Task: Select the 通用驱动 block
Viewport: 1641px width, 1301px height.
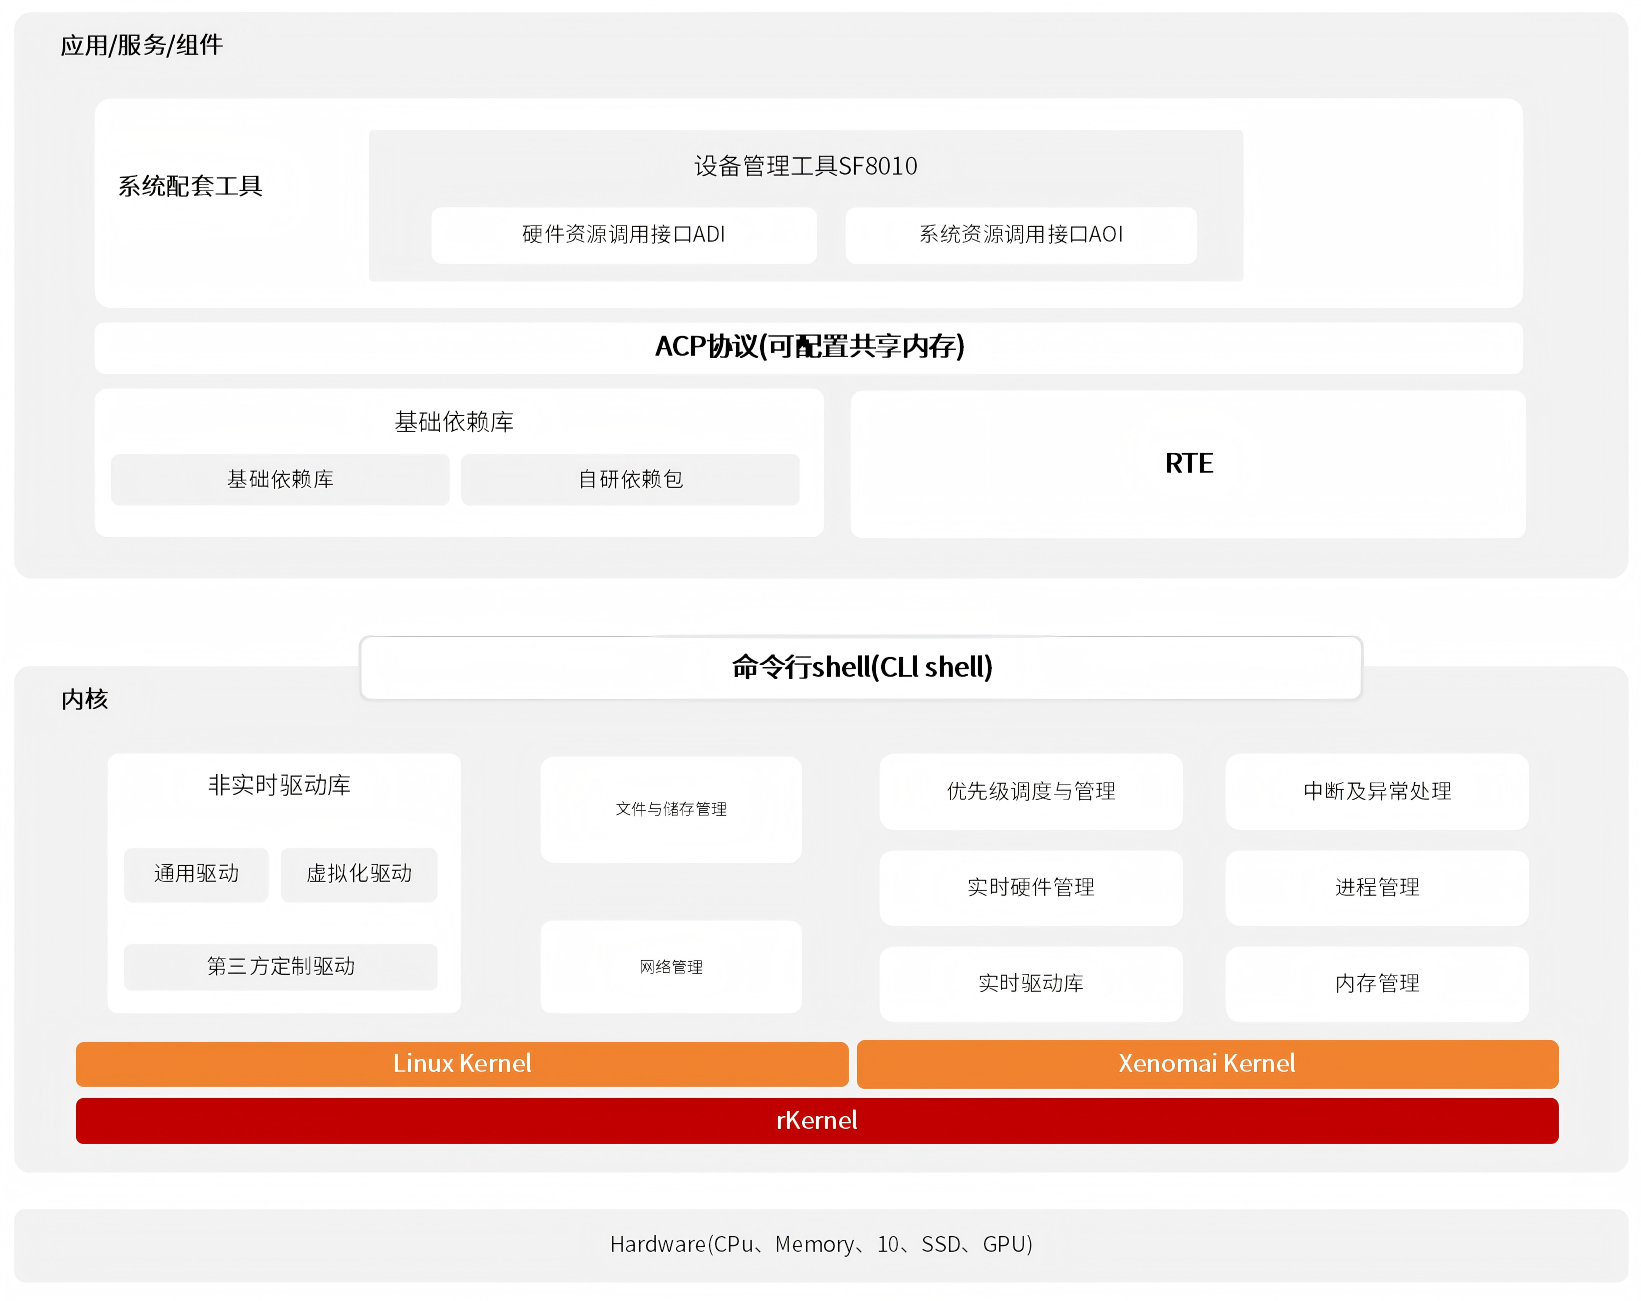Action: click(x=196, y=874)
